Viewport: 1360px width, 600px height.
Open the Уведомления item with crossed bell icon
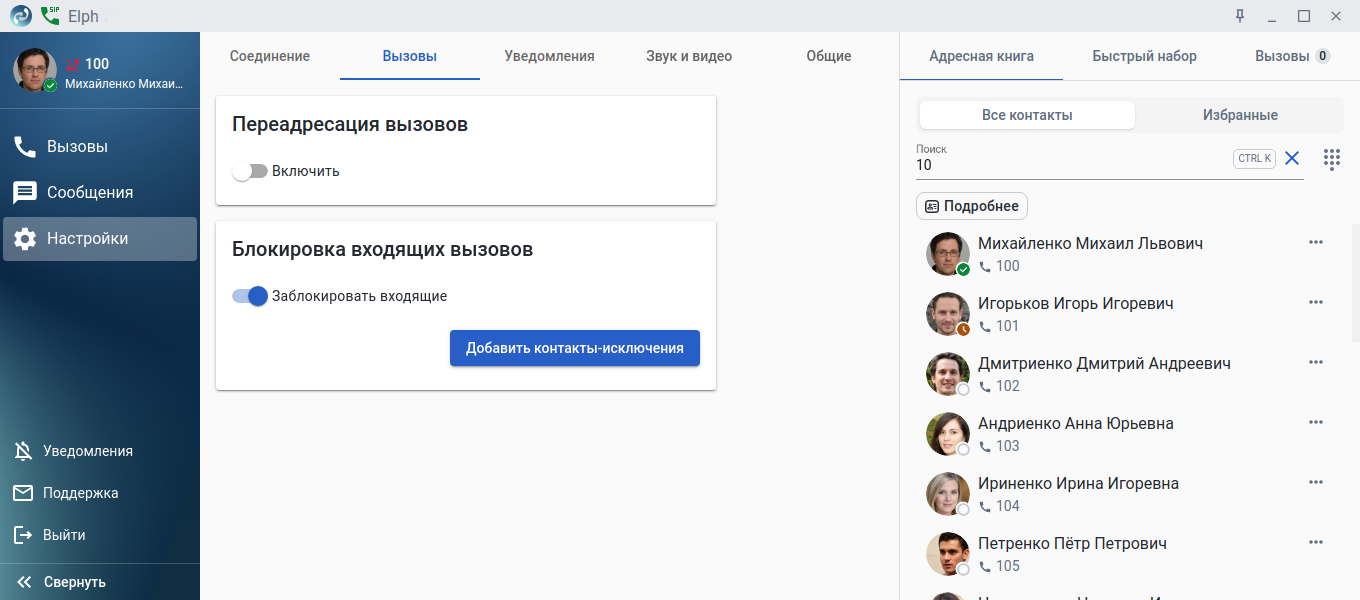point(100,451)
